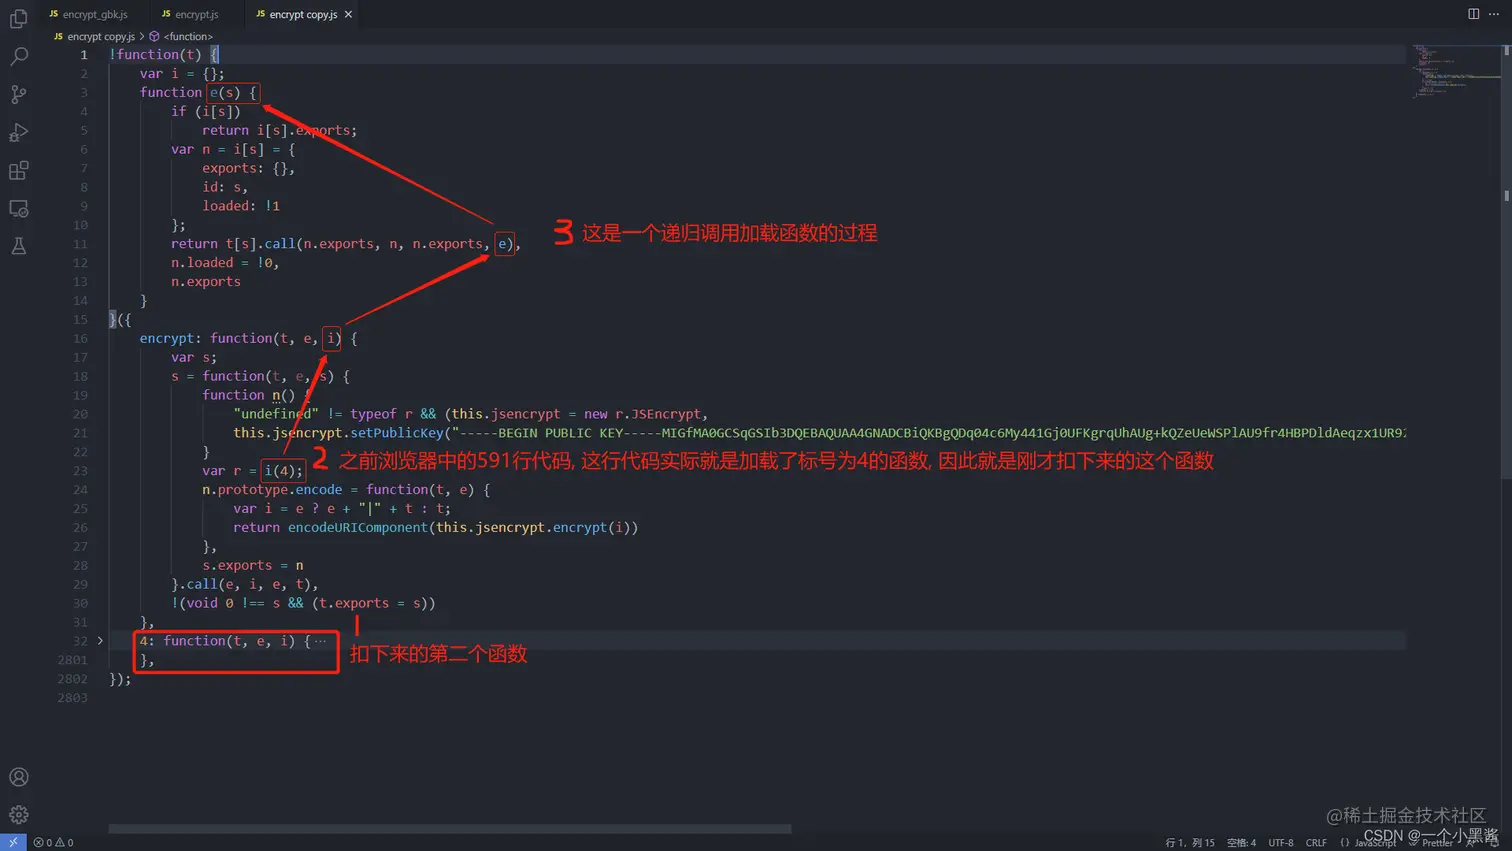Click the horizontal scrollbar of the editor

pyautogui.click(x=450, y=829)
